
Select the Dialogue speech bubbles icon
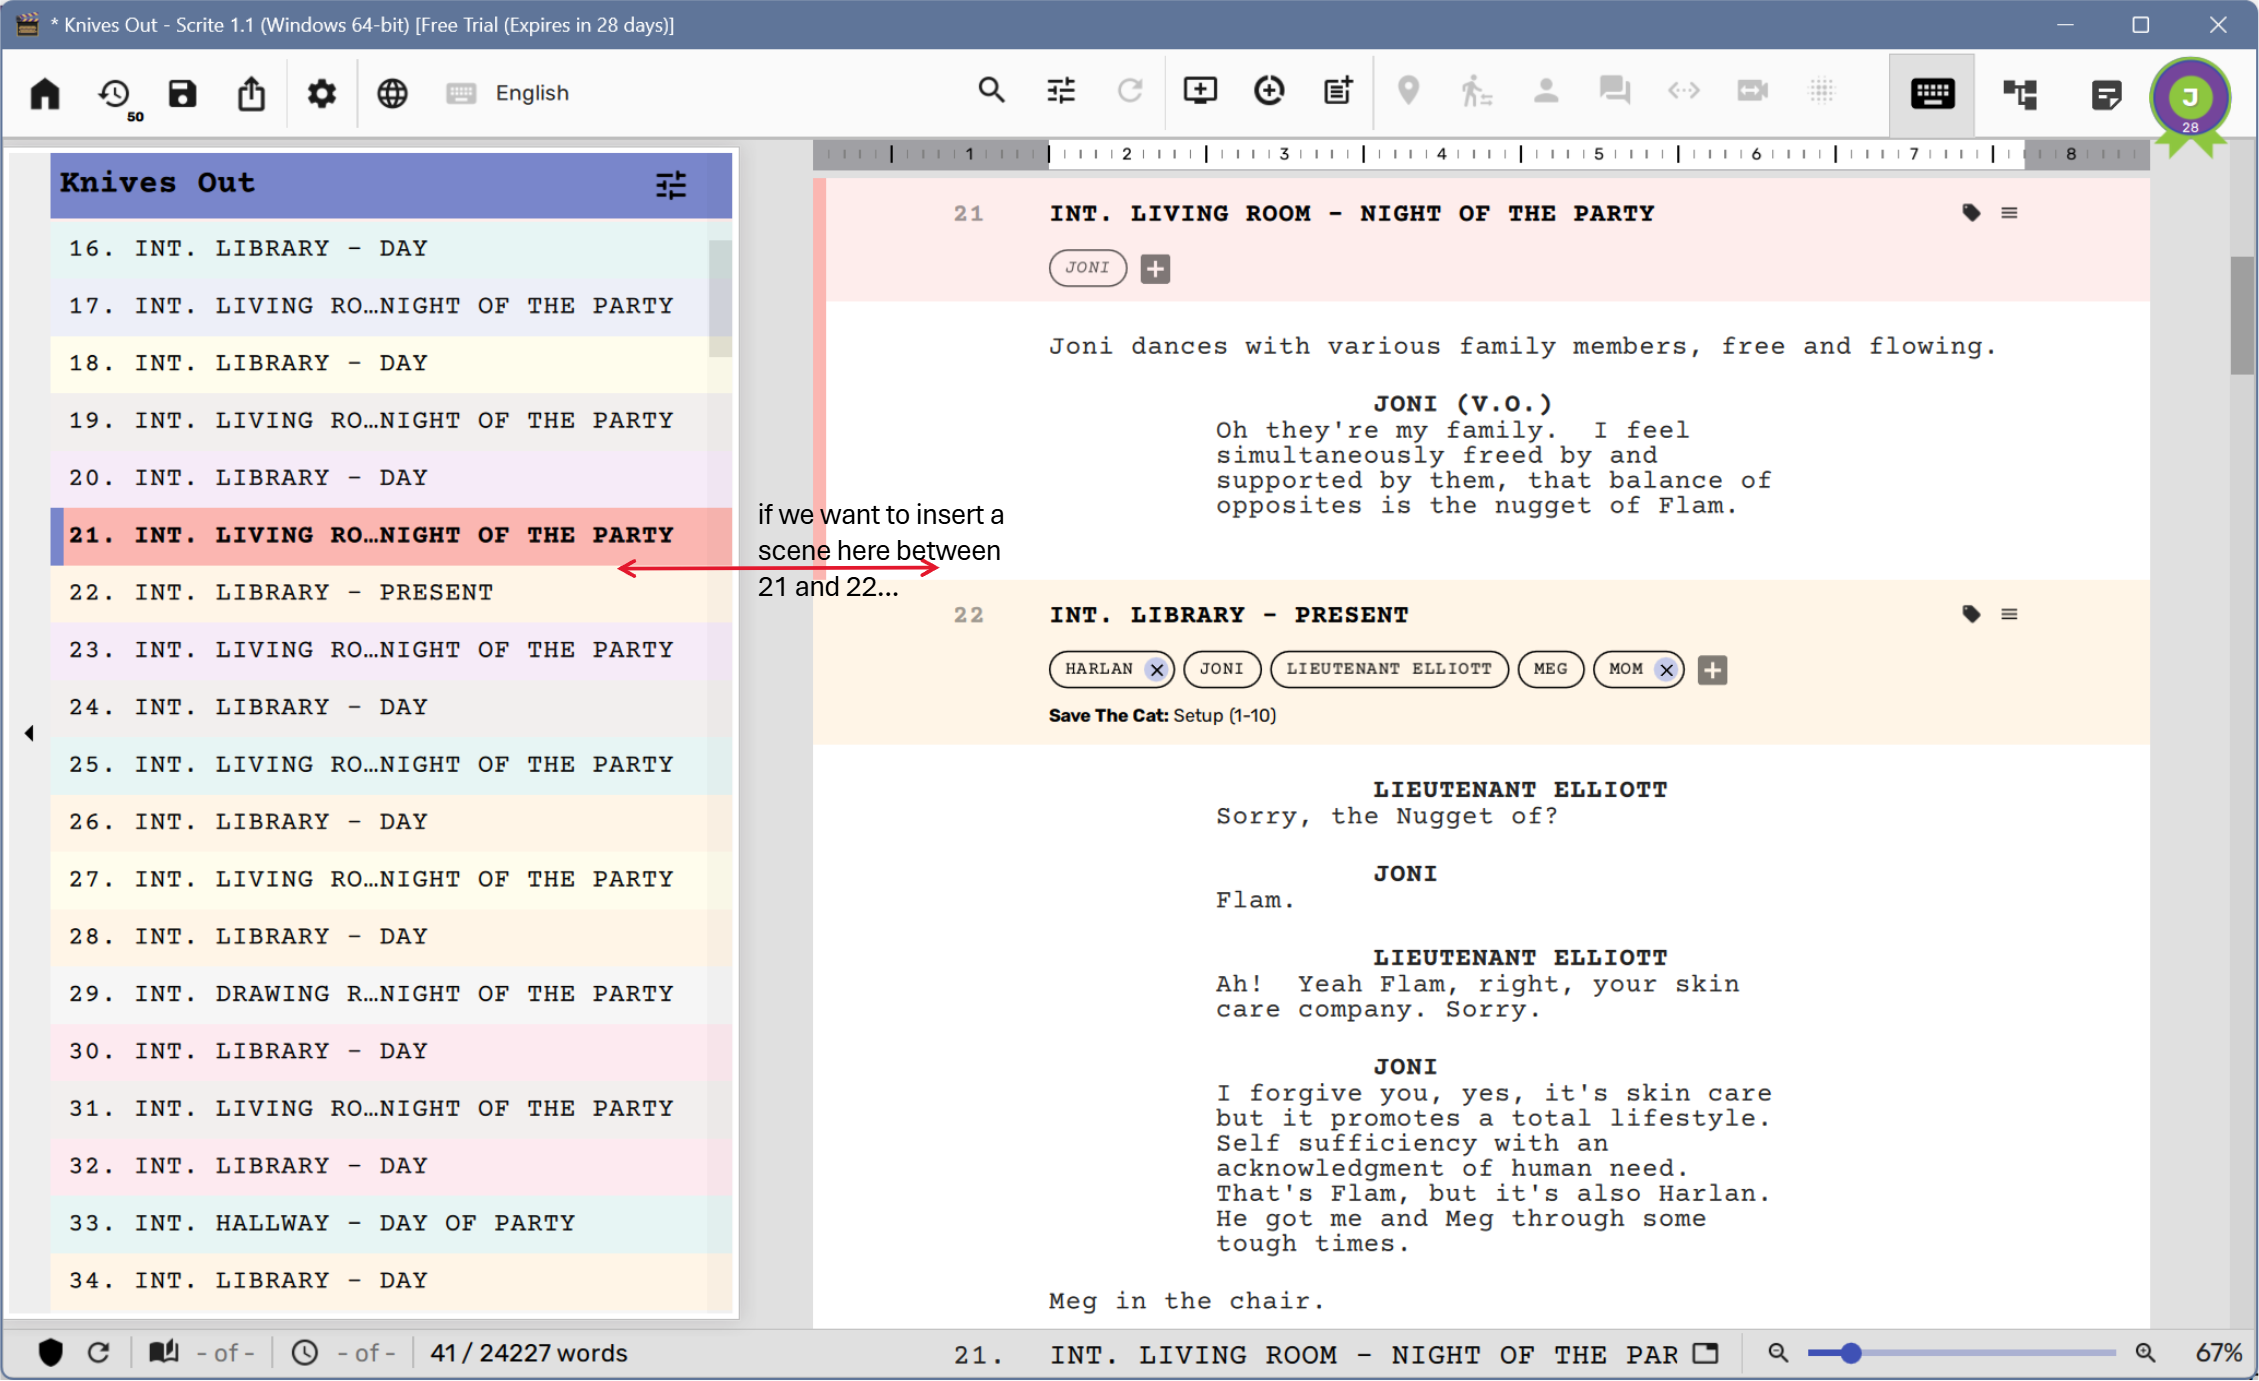click(x=1614, y=91)
